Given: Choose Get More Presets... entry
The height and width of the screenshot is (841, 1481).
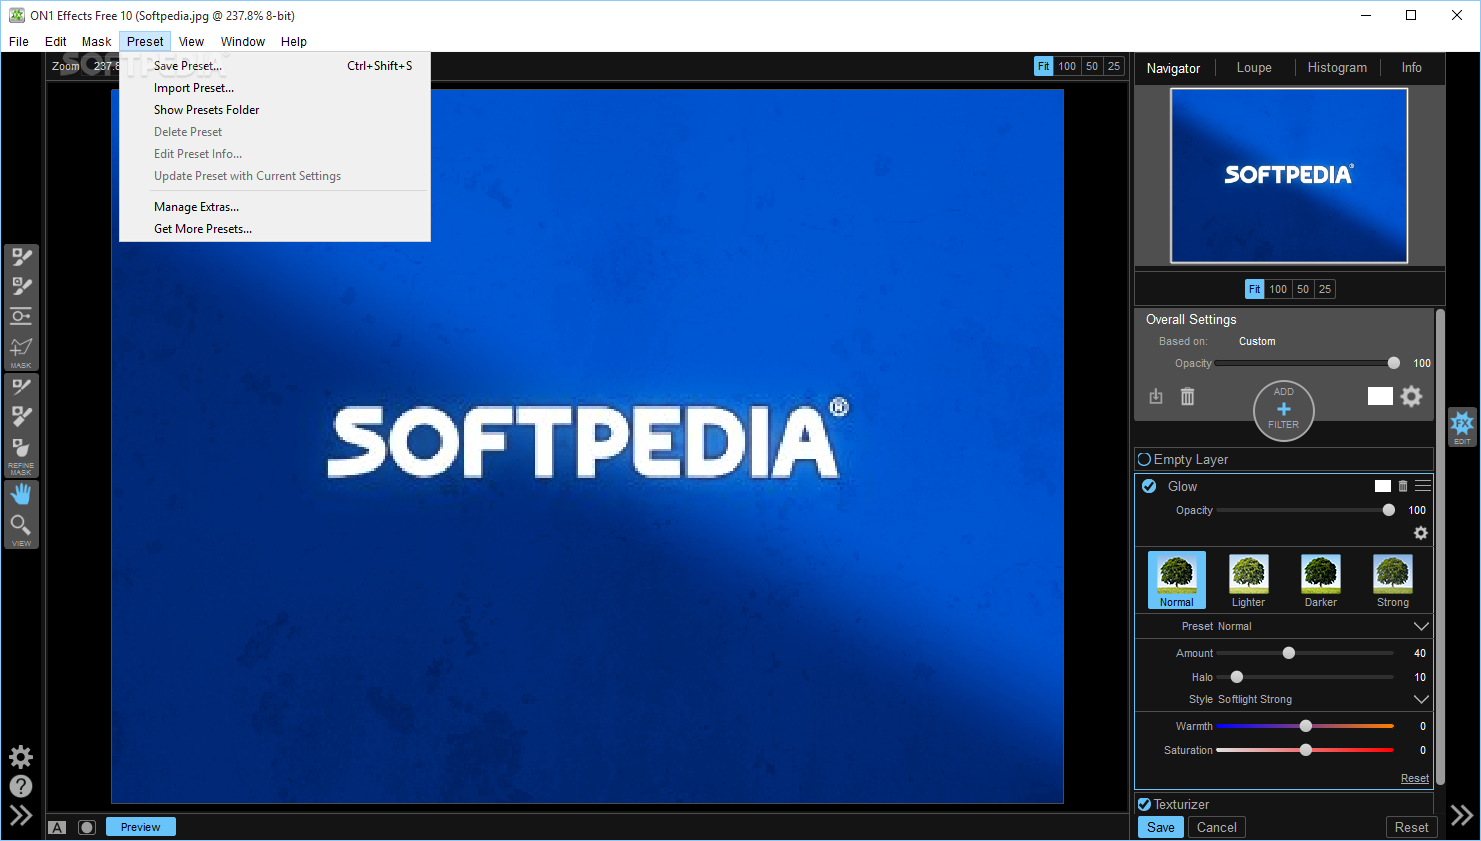Looking at the screenshot, I should [275, 229].
